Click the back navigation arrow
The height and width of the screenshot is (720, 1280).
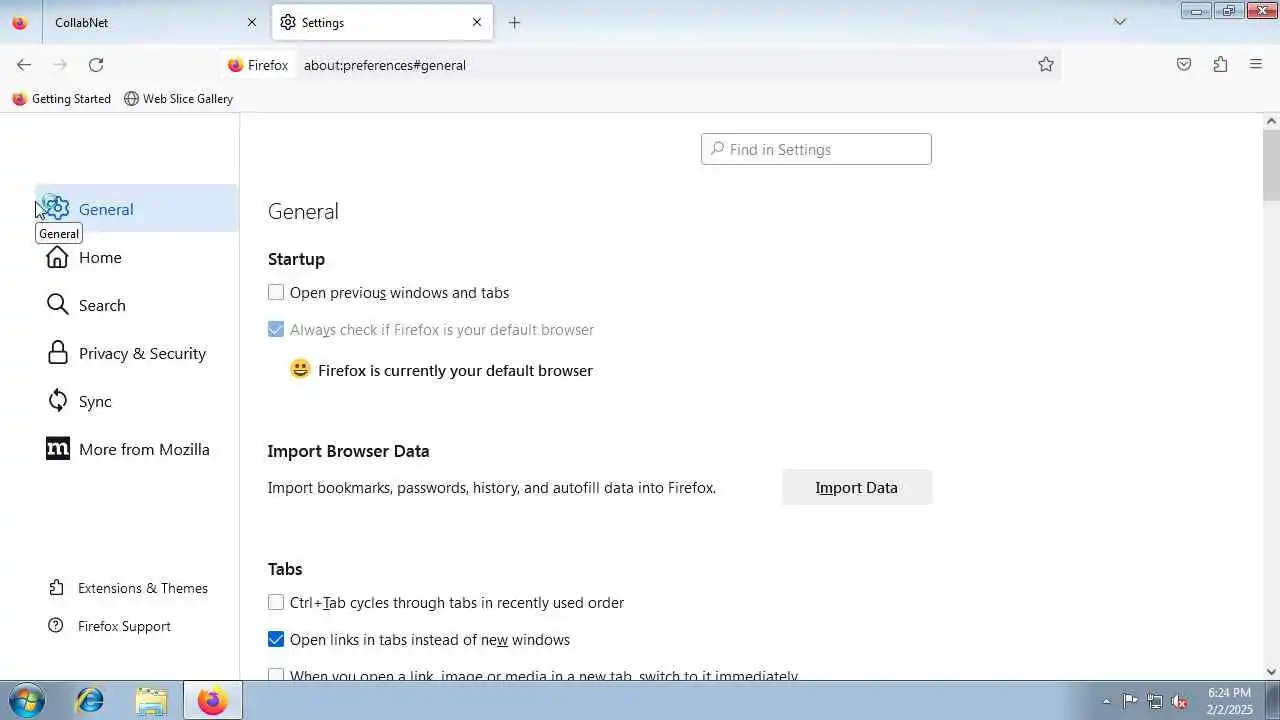coord(24,65)
